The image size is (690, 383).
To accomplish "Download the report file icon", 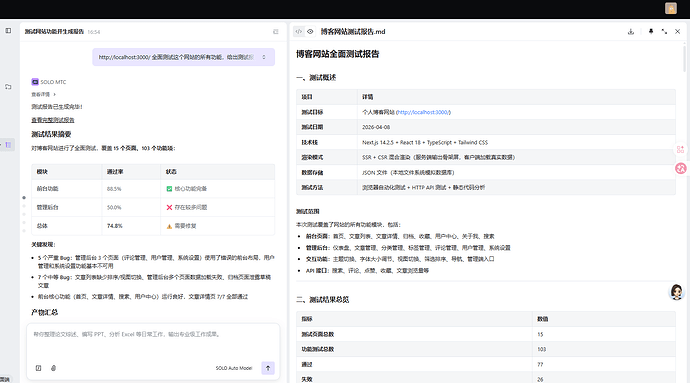I will pos(631,32).
